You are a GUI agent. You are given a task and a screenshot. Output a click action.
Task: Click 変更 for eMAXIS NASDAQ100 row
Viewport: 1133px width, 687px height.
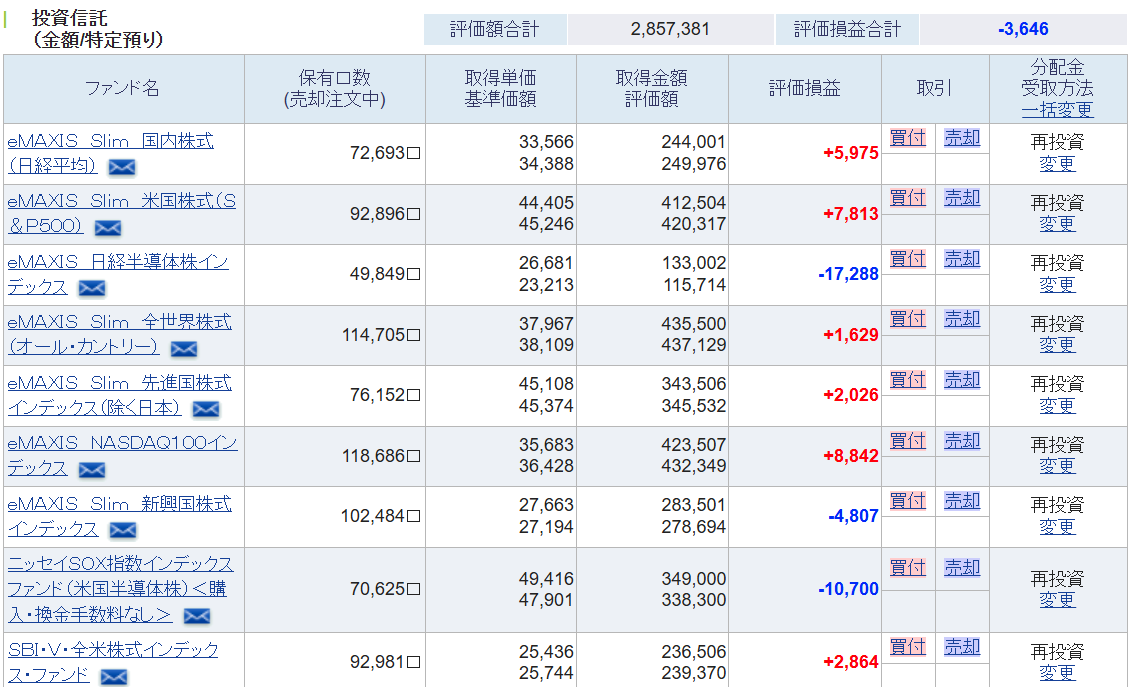tap(1057, 466)
